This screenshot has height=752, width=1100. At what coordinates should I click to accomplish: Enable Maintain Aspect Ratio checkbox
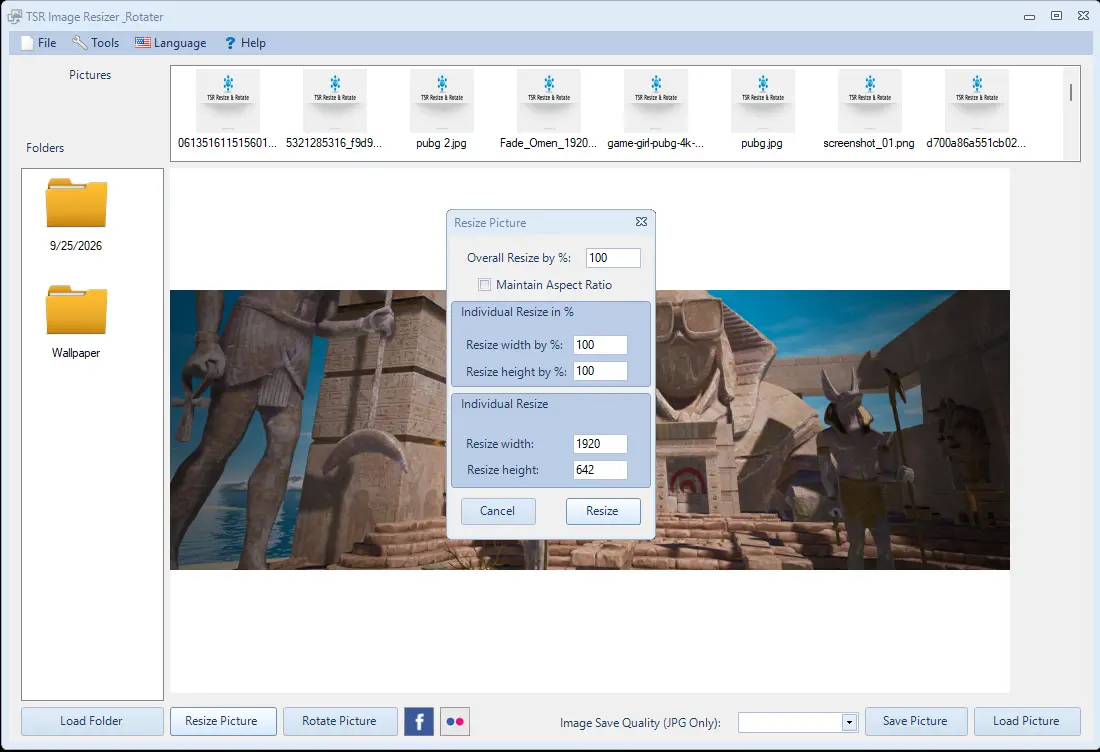(484, 285)
